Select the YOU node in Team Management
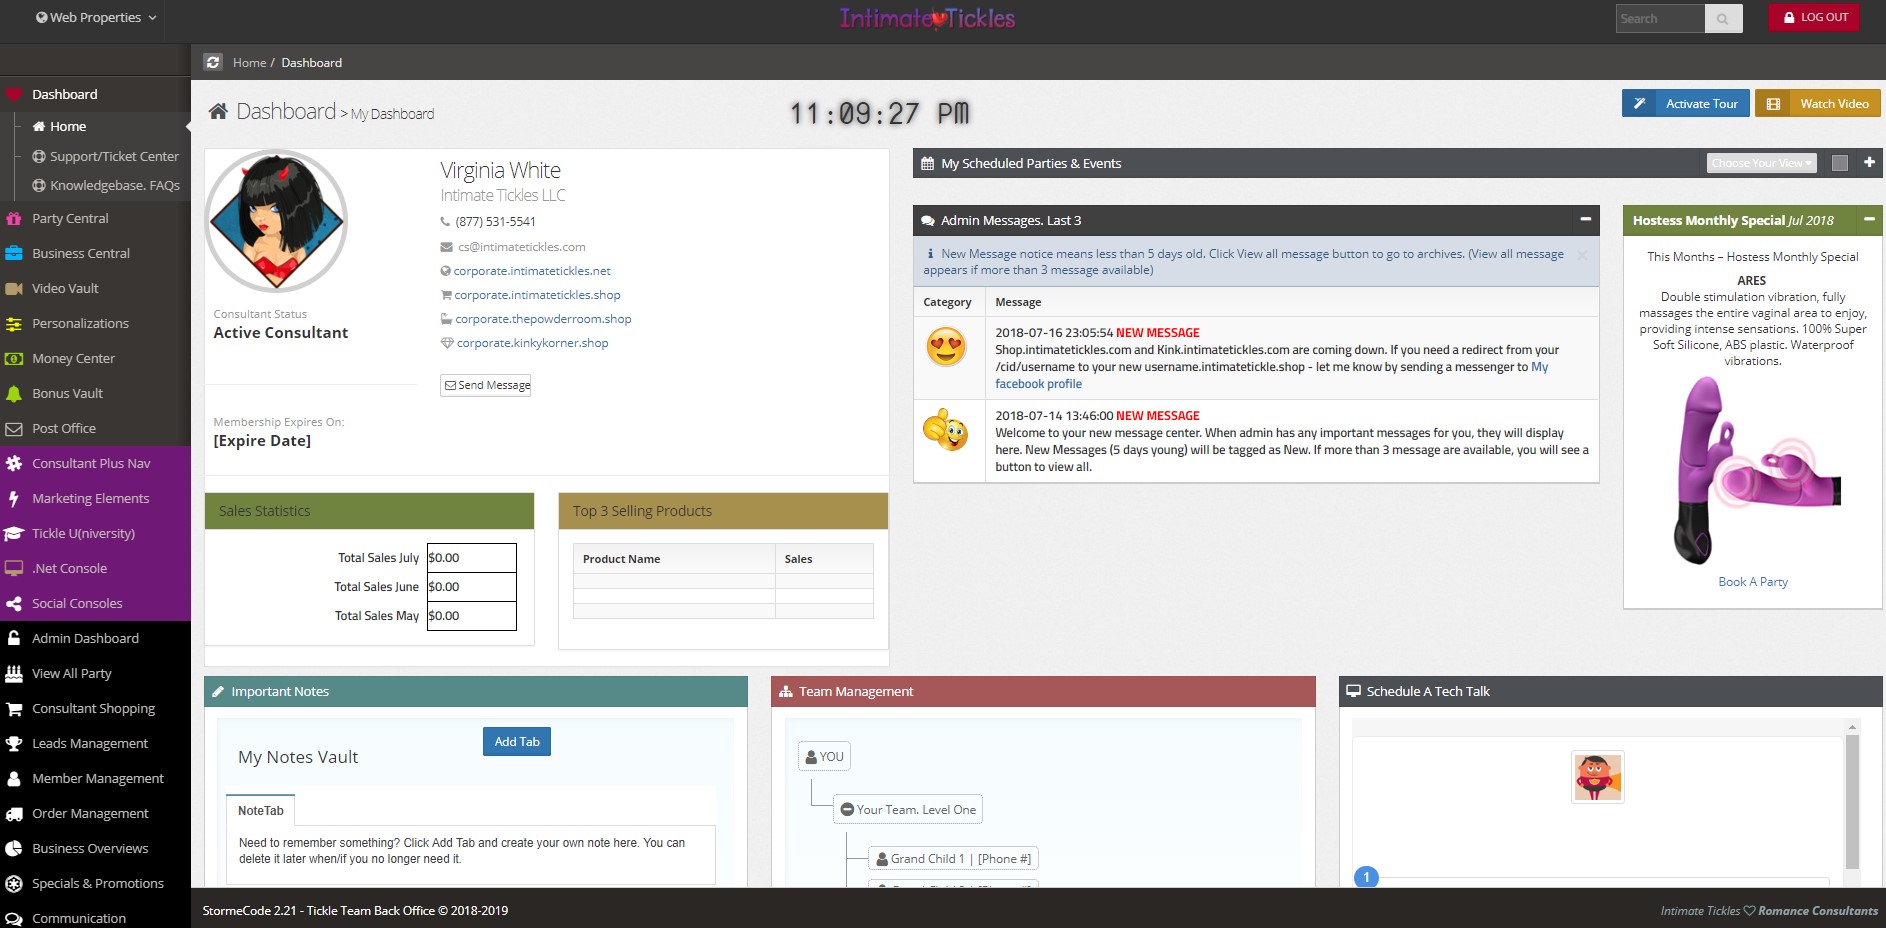 click(x=825, y=757)
